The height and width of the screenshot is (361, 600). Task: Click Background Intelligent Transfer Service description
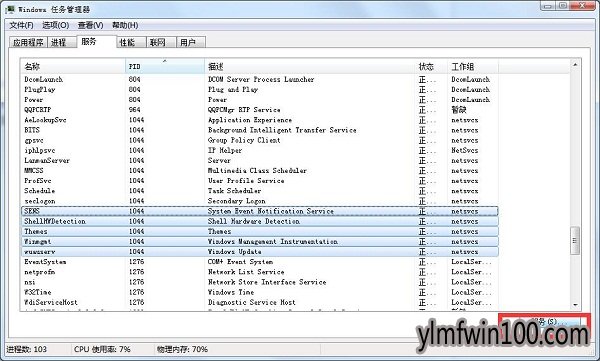pyautogui.click(x=282, y=130)
